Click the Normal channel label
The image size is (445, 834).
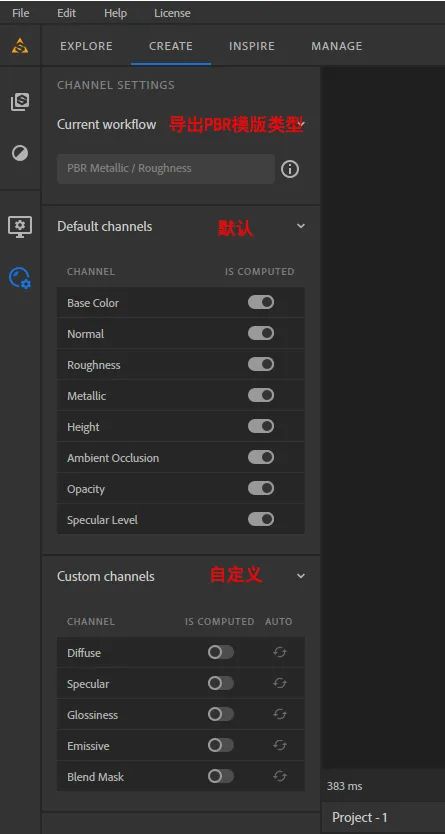tap(86, 334)
